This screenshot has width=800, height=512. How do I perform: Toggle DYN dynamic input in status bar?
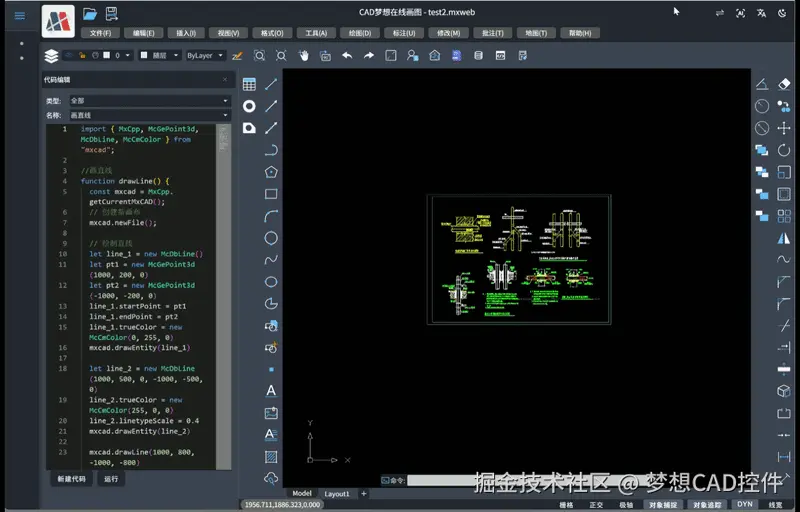point(744,505)
